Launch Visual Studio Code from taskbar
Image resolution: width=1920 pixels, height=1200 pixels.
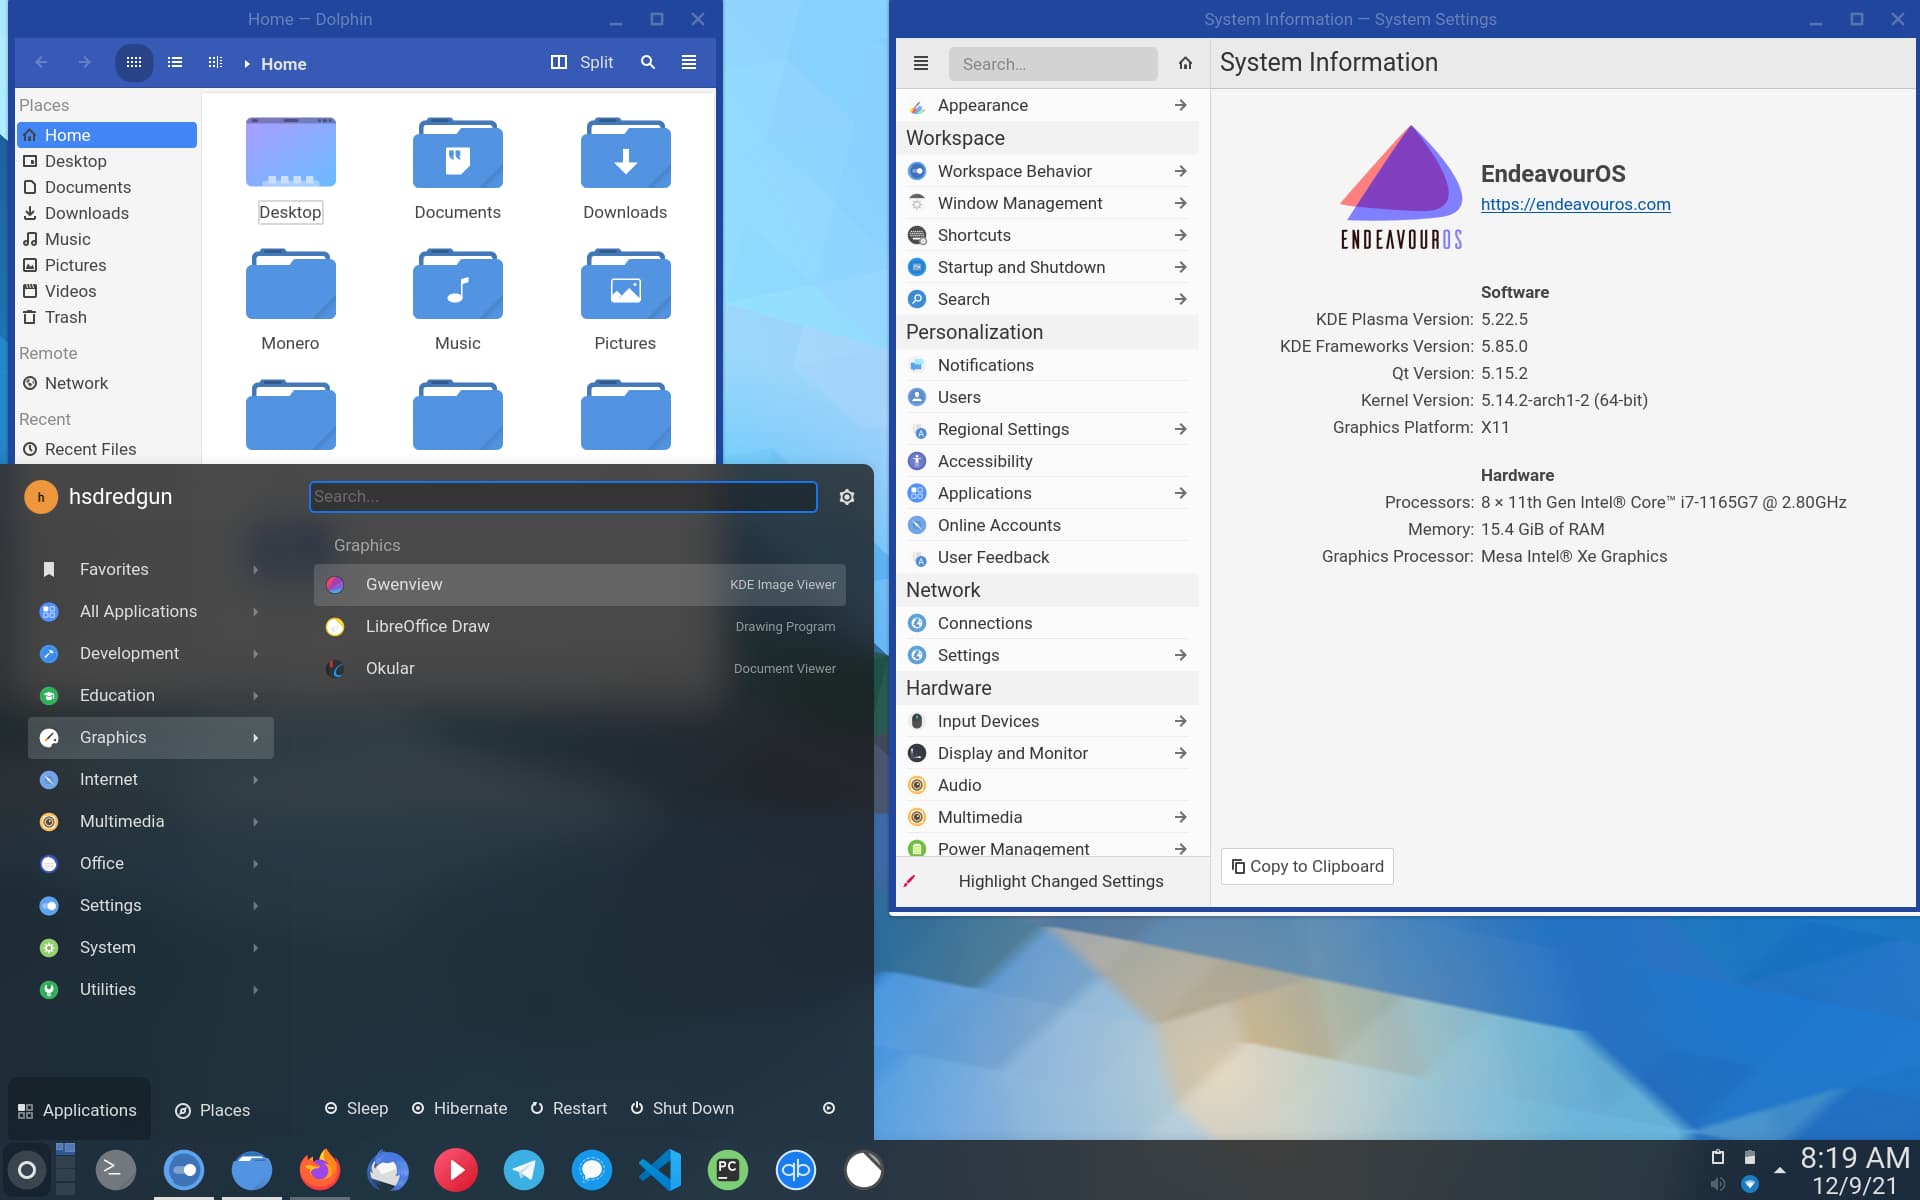659,1170
